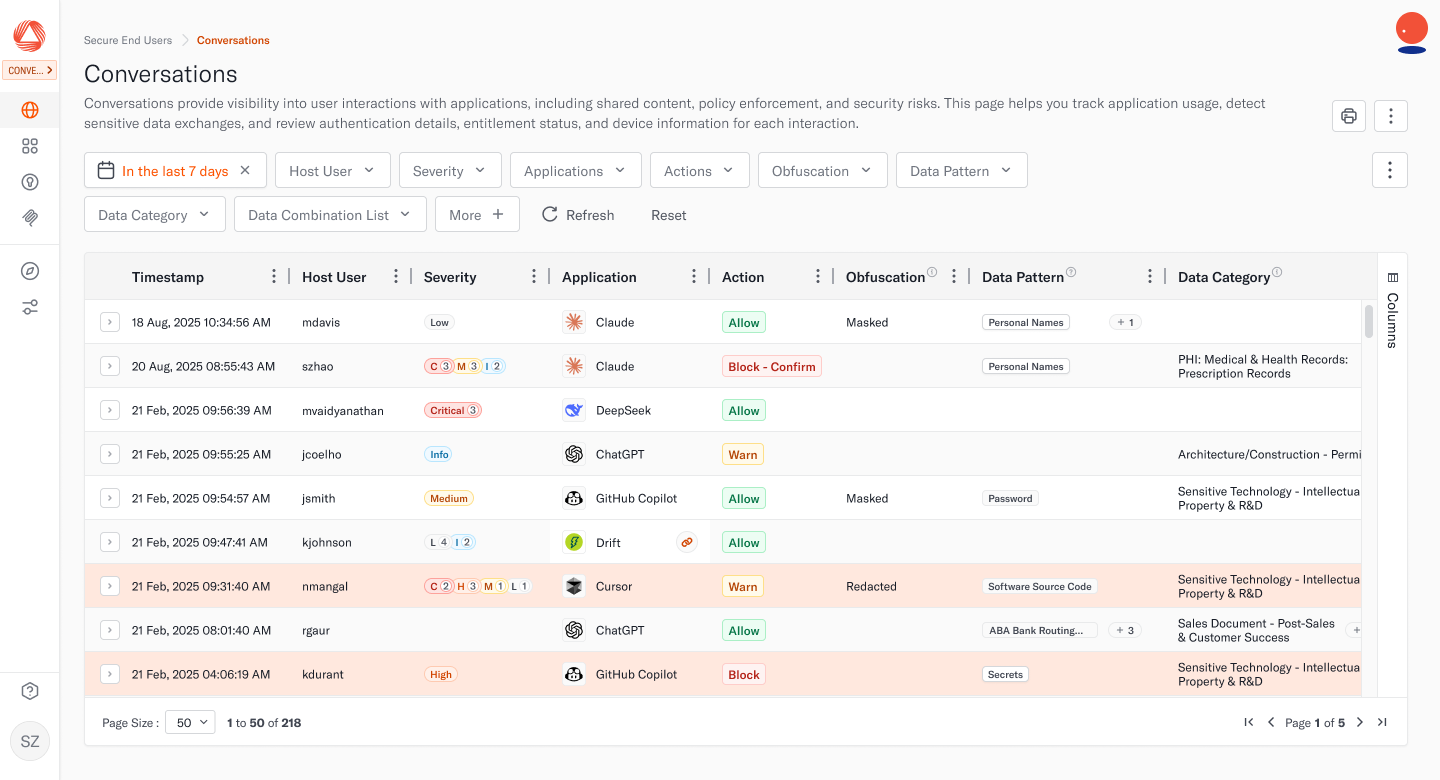Viewport: 1440px width, 780px height.
Task: Go to the last page arrow
Action: tap(1382, 722)
